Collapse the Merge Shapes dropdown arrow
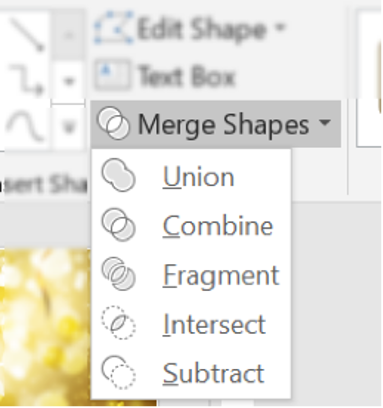 (x=324, y=122)
